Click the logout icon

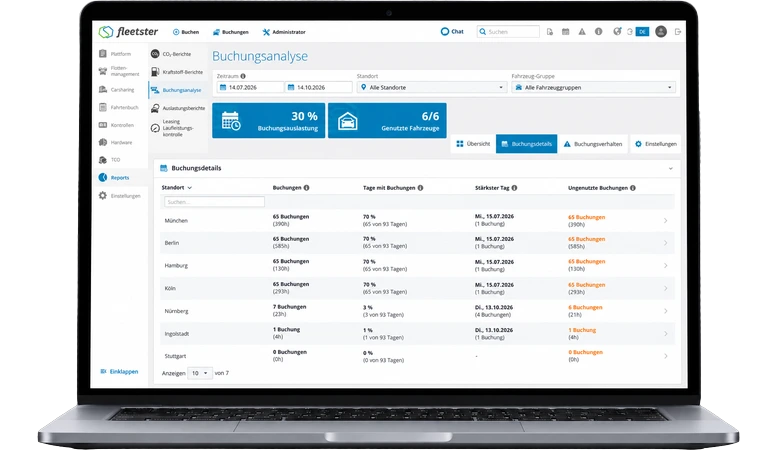678,32
